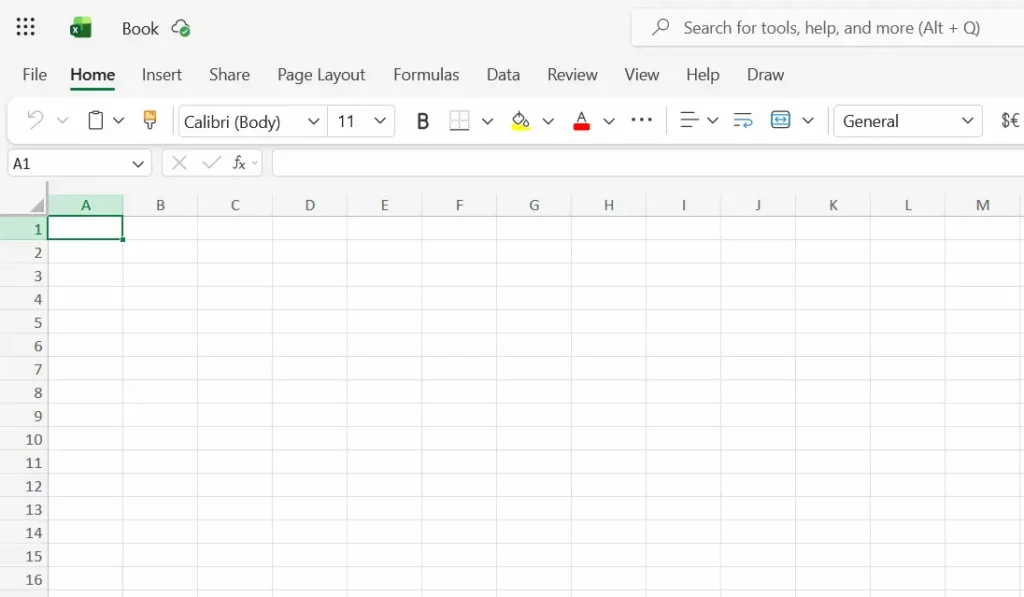Open the Formulas tab
The image size is (1024, 597).
pyautogui.click(x=426, y=74)
